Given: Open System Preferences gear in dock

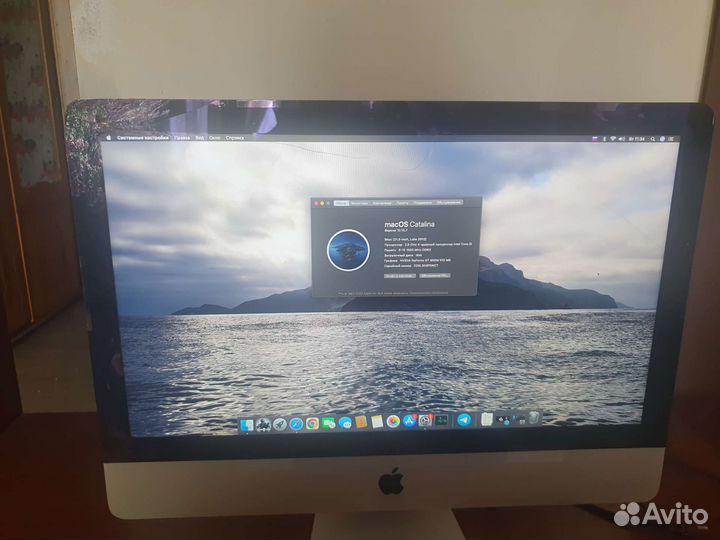Looking at the screenshot, I should point(425,420).
